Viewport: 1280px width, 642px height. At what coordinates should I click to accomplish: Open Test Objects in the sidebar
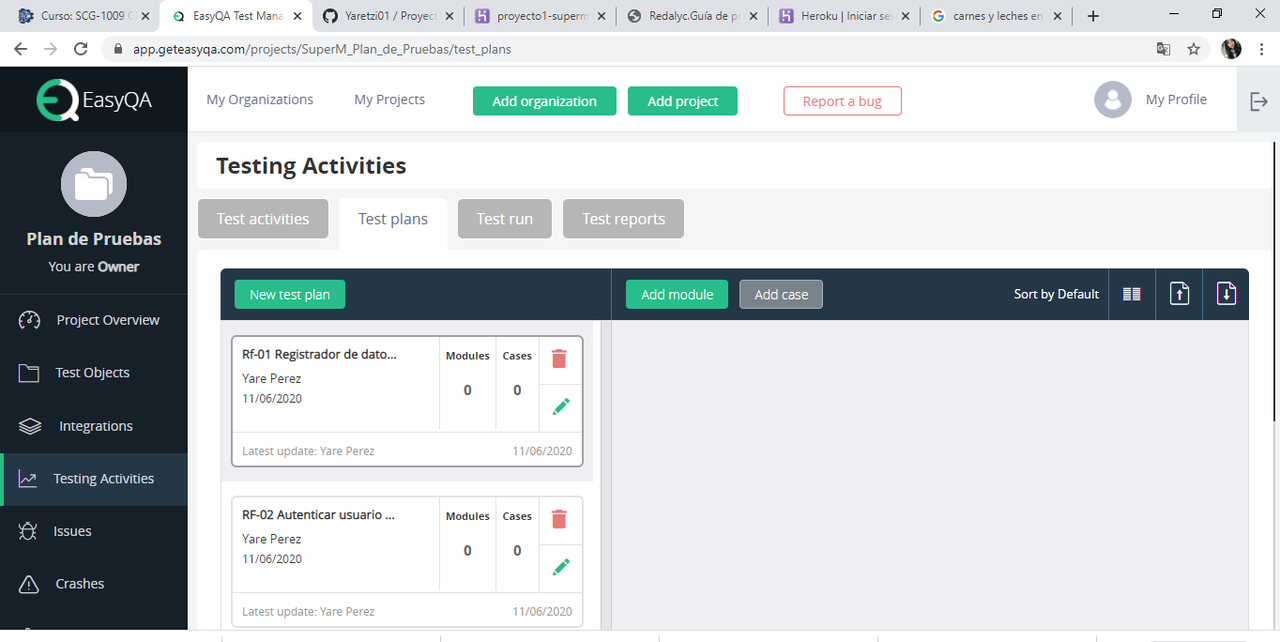tap(93, 372)
